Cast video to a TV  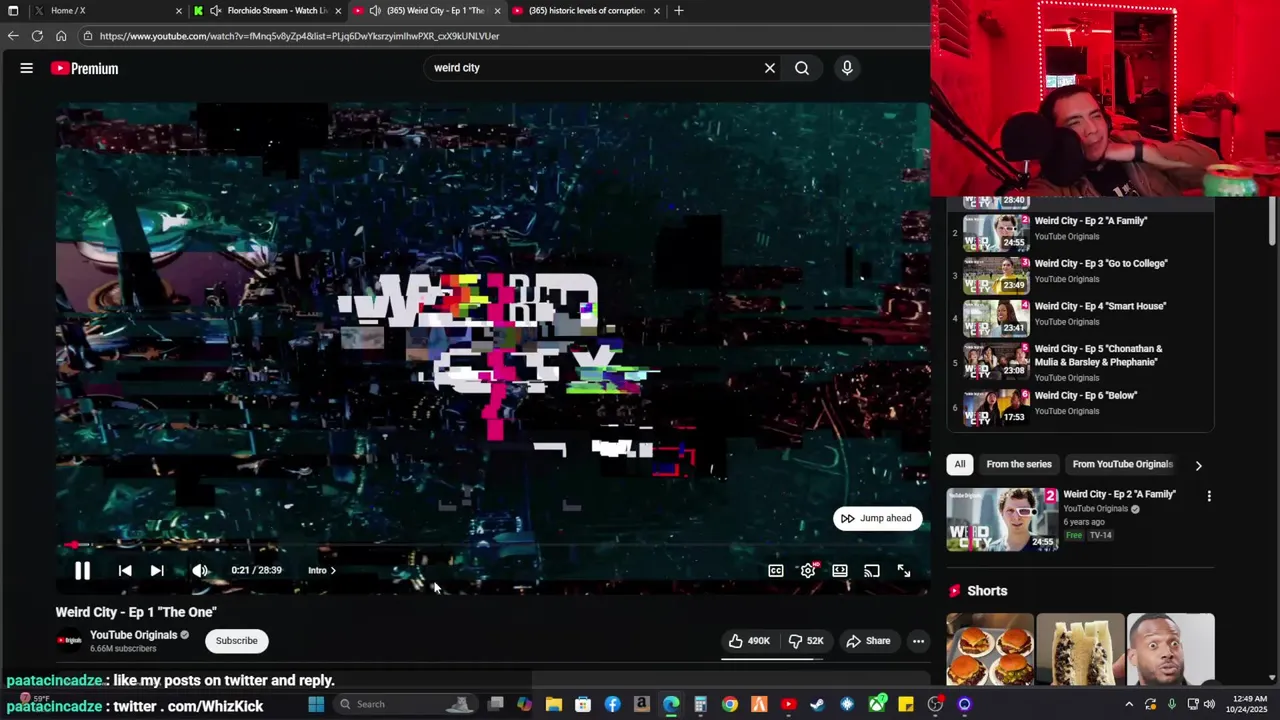[x=872, y=570]
